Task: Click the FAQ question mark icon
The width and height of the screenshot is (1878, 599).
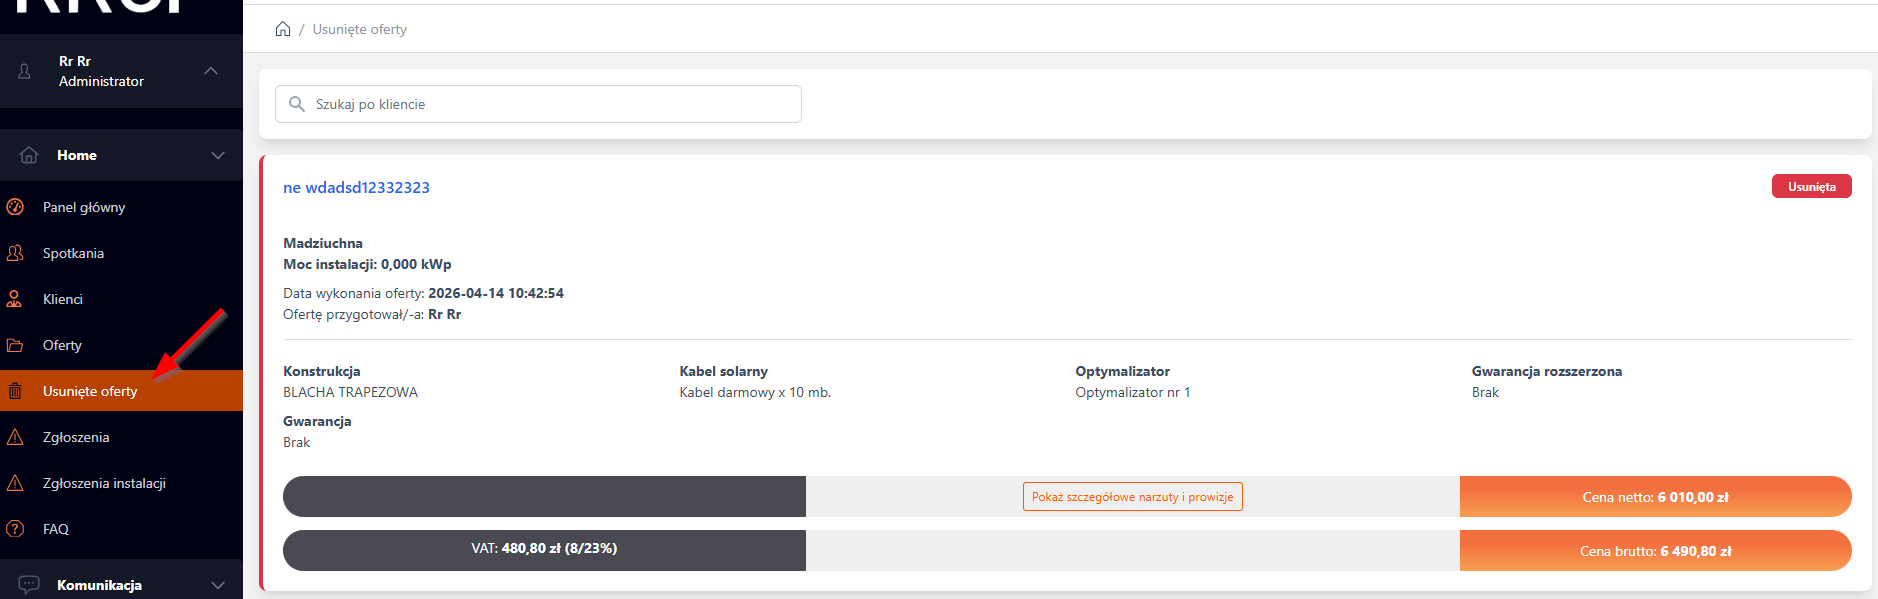Action: (15, 529)
